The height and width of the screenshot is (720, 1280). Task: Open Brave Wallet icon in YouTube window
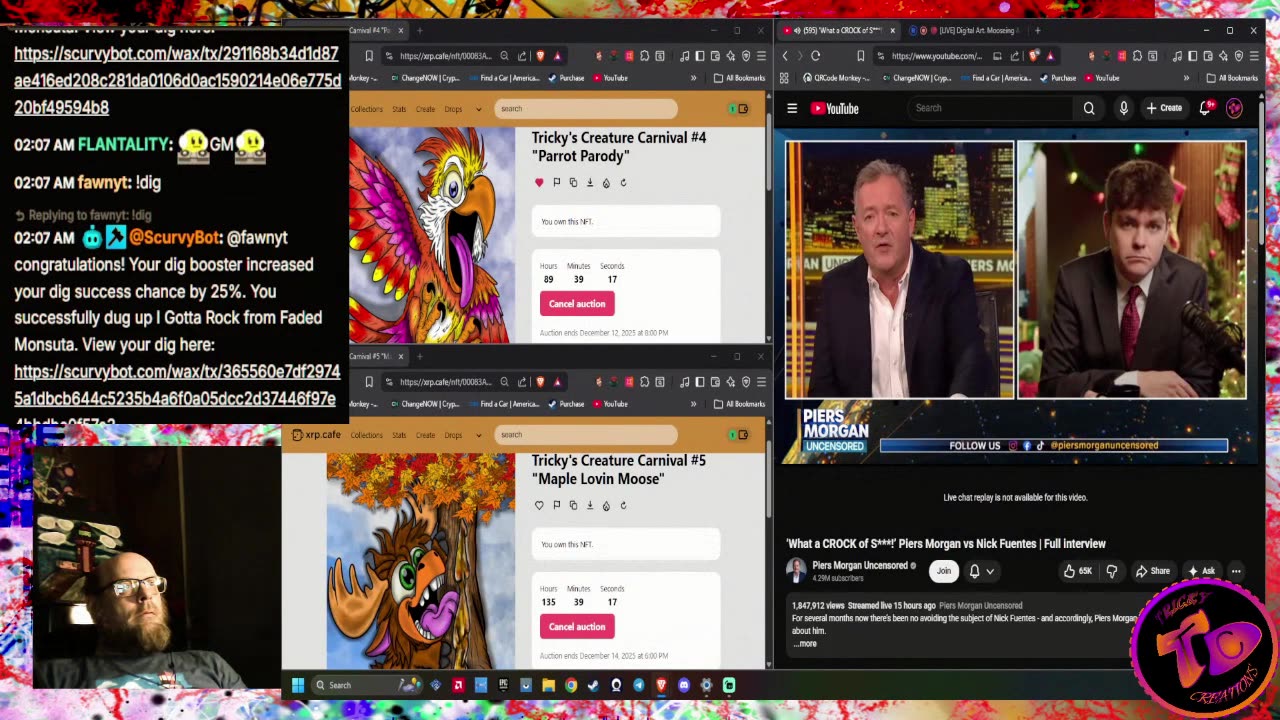(x=1207, y=56)
